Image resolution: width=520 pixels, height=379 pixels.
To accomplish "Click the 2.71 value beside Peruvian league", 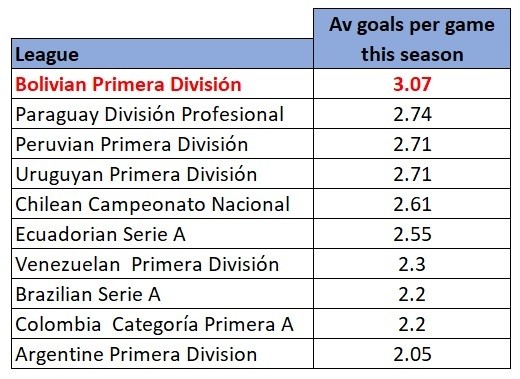I will click(x=412, y=144).
